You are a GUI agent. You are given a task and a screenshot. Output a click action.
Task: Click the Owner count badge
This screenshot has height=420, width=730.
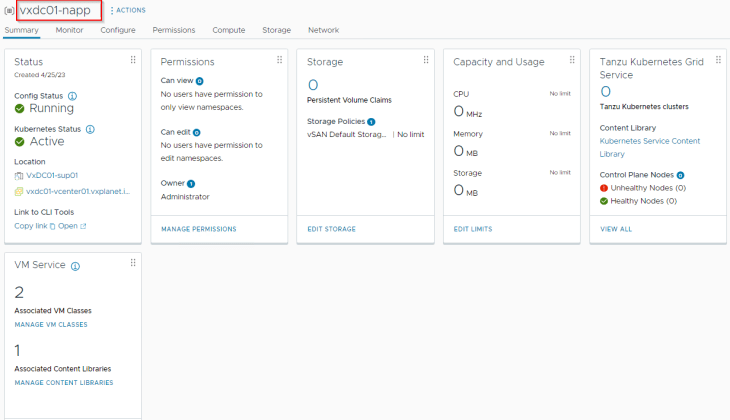tap(191, 184)
